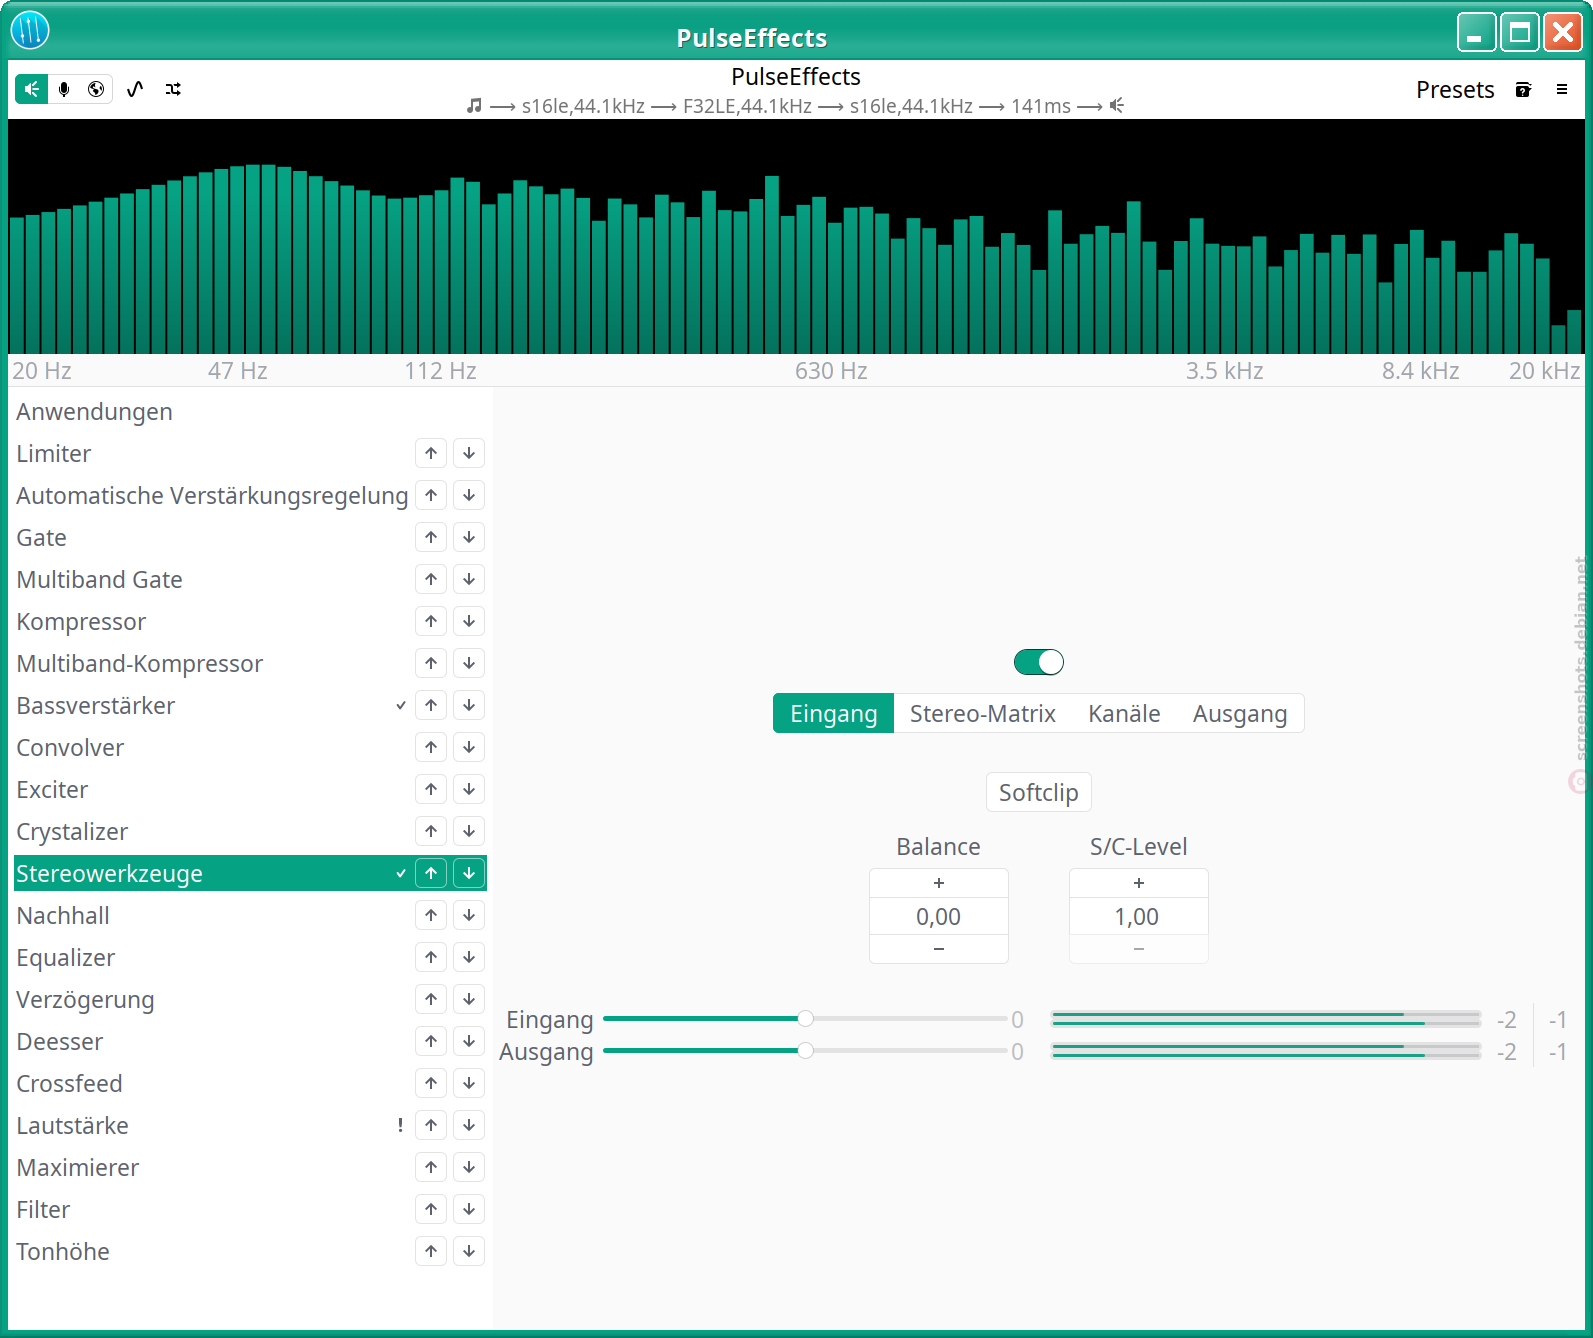Click the Balance value field showing 0,00

click(939, 916)
